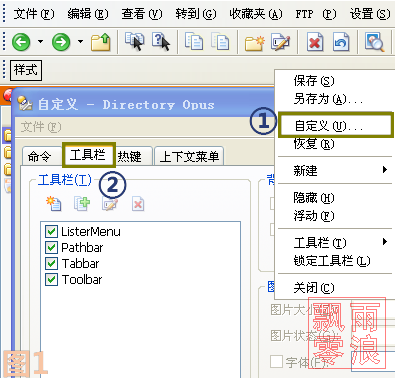Image resolution: width=395 pixels, height=378 pixels.
Task: Click the main toolbar drag handle grip
Action: pyautogui.click(x=4, y=42)
